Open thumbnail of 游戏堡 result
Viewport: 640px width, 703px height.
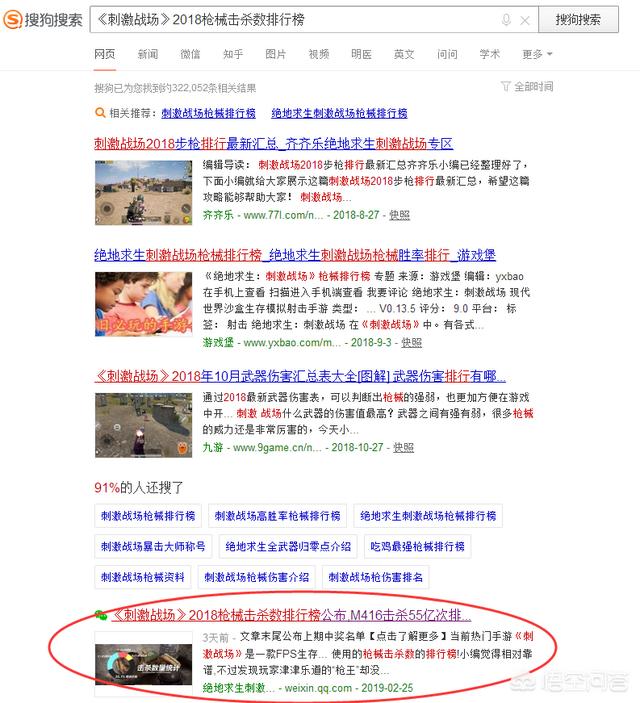tap(144, 304)
